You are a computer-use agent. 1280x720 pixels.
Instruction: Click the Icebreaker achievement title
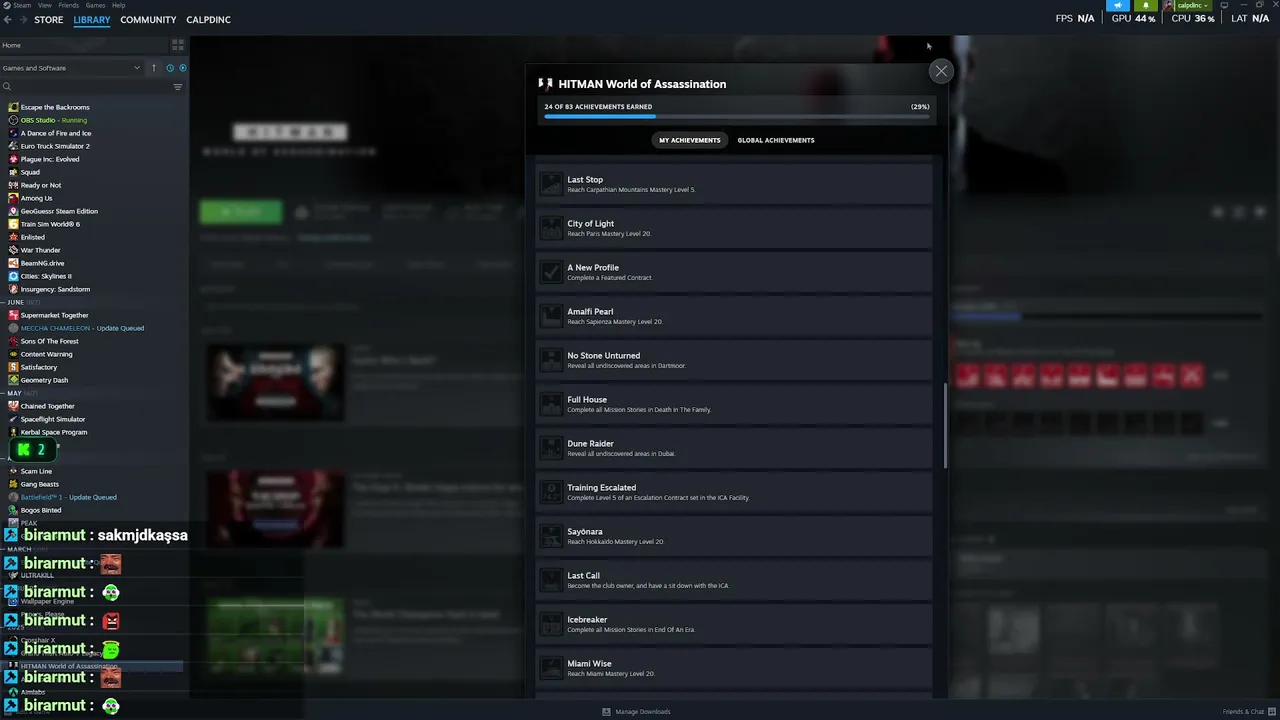tap(587, 620)
